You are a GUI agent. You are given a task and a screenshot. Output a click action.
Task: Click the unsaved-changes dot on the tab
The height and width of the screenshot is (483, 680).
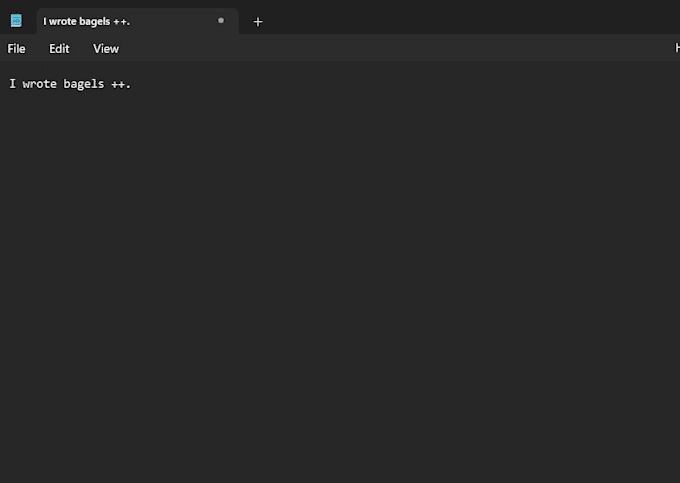(x=221, y=20)
